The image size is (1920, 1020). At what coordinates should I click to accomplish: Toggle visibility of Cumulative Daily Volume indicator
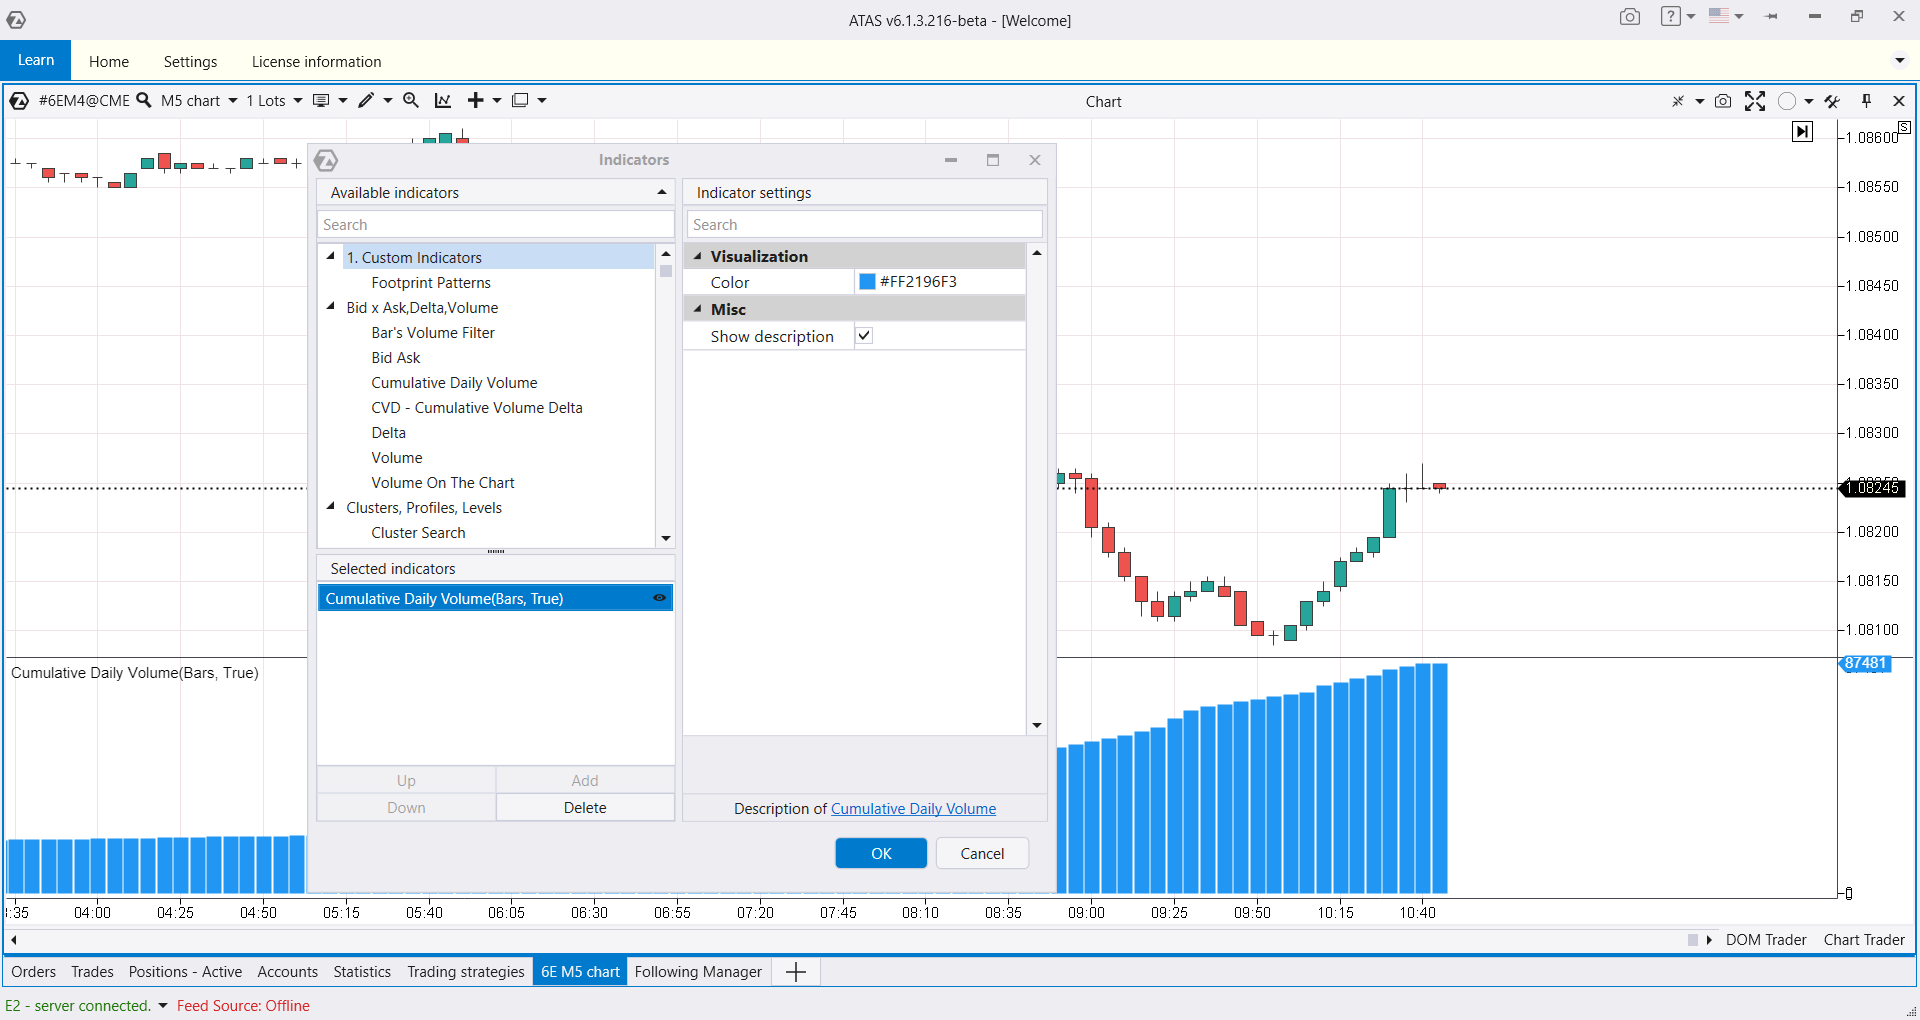click(x=659, y=598)
